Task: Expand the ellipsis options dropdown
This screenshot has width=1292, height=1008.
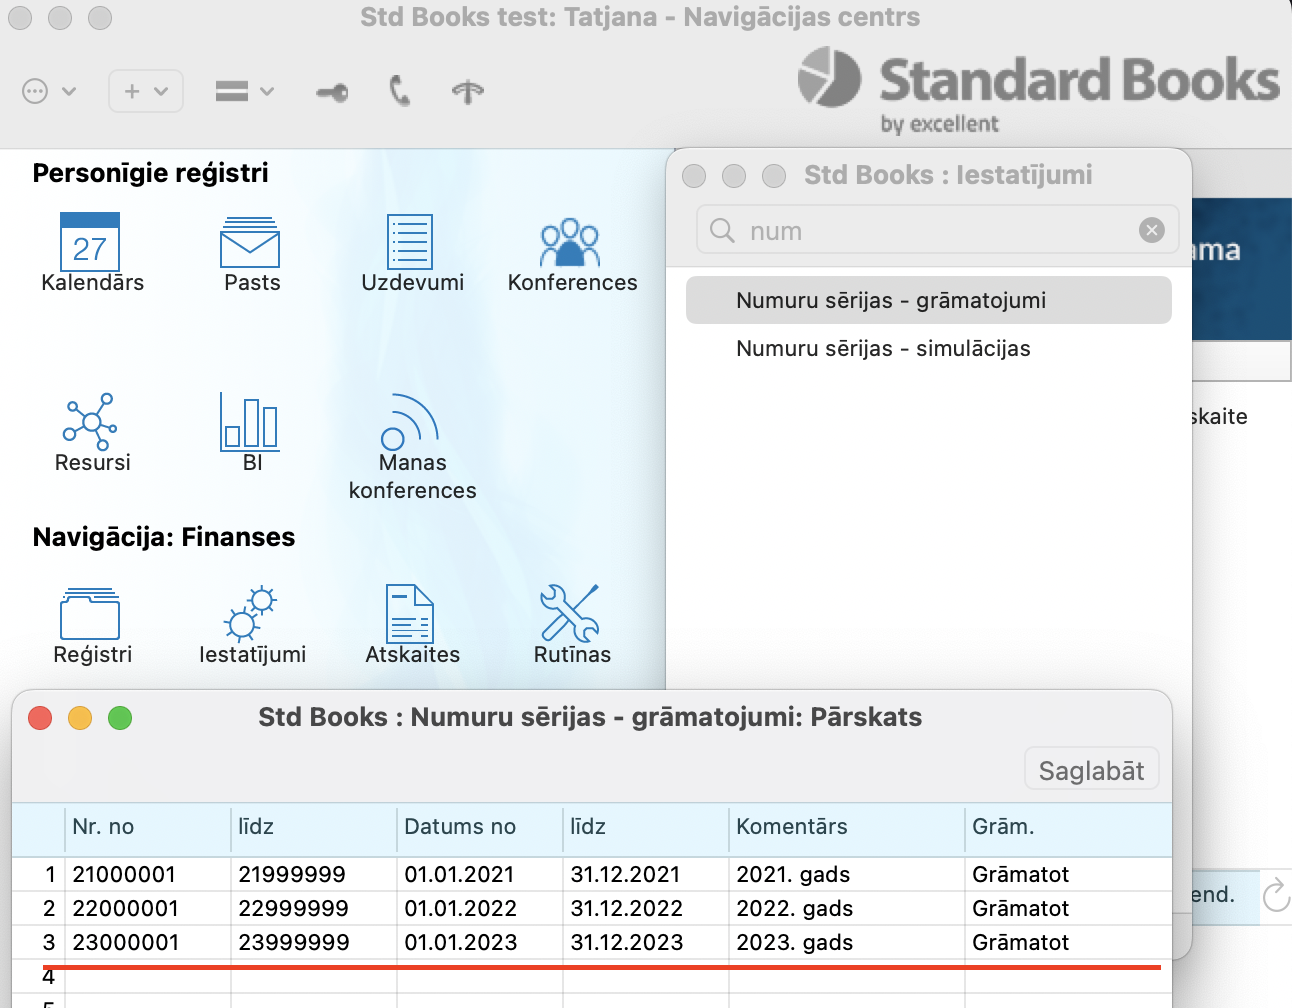Action: pos(49,92)
